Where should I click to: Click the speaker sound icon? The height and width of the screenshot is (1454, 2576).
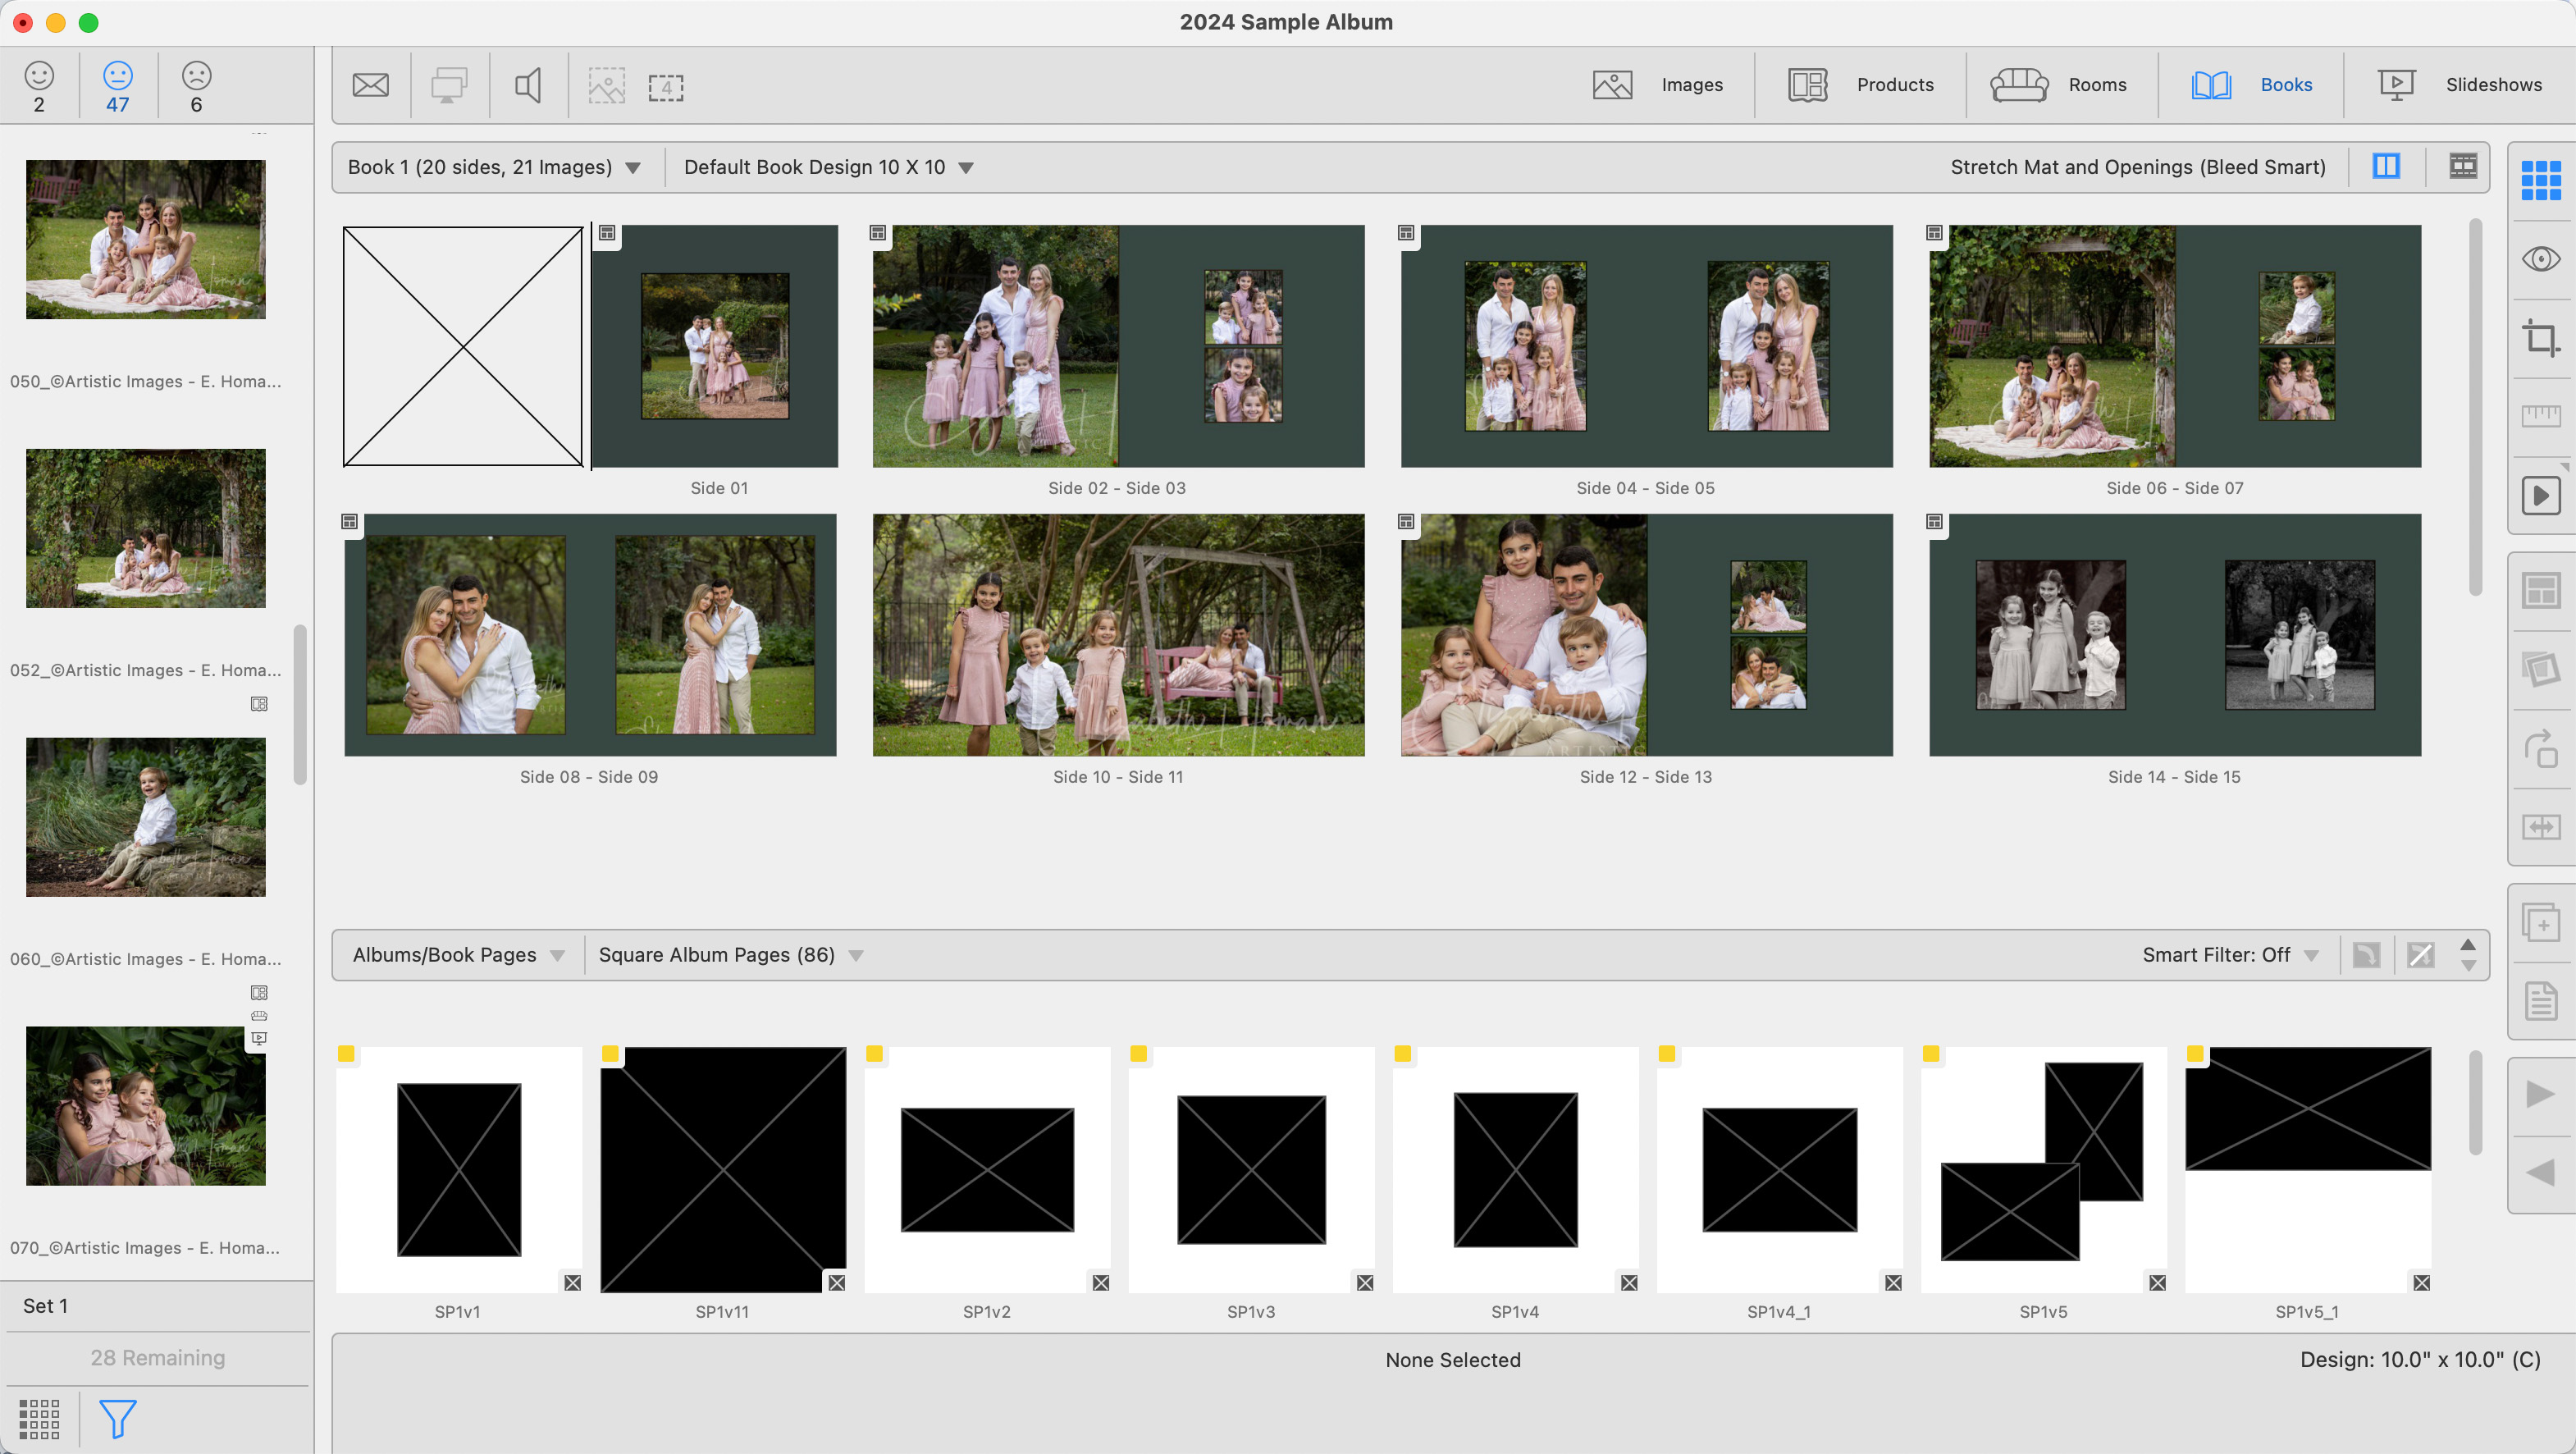pyautogui.click(x=528, y=85)
